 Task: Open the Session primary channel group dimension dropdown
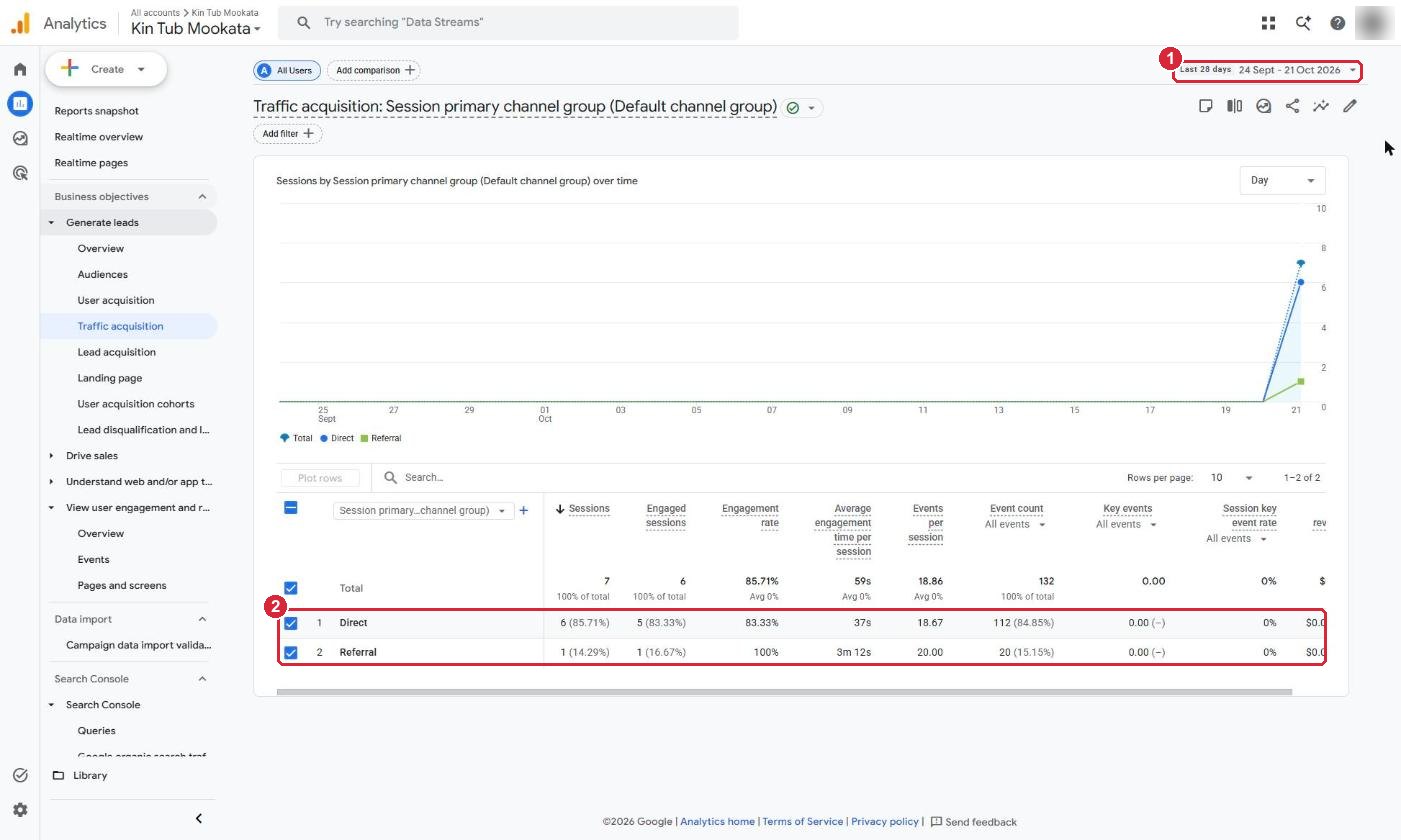pos(423,510)
